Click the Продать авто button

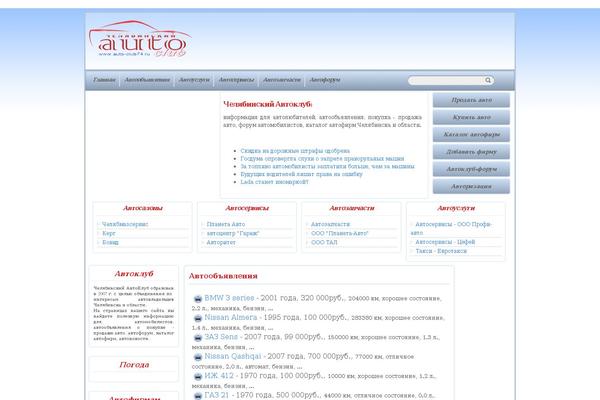tap(471, 100)
